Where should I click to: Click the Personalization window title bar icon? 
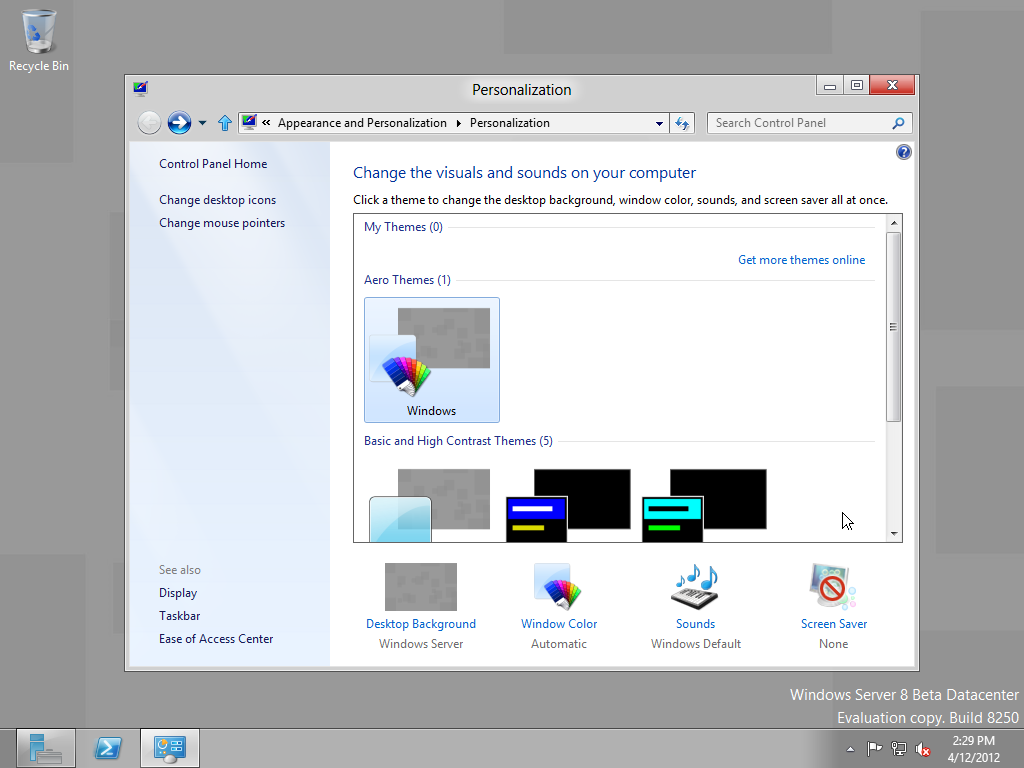click(x=140, y=89)
